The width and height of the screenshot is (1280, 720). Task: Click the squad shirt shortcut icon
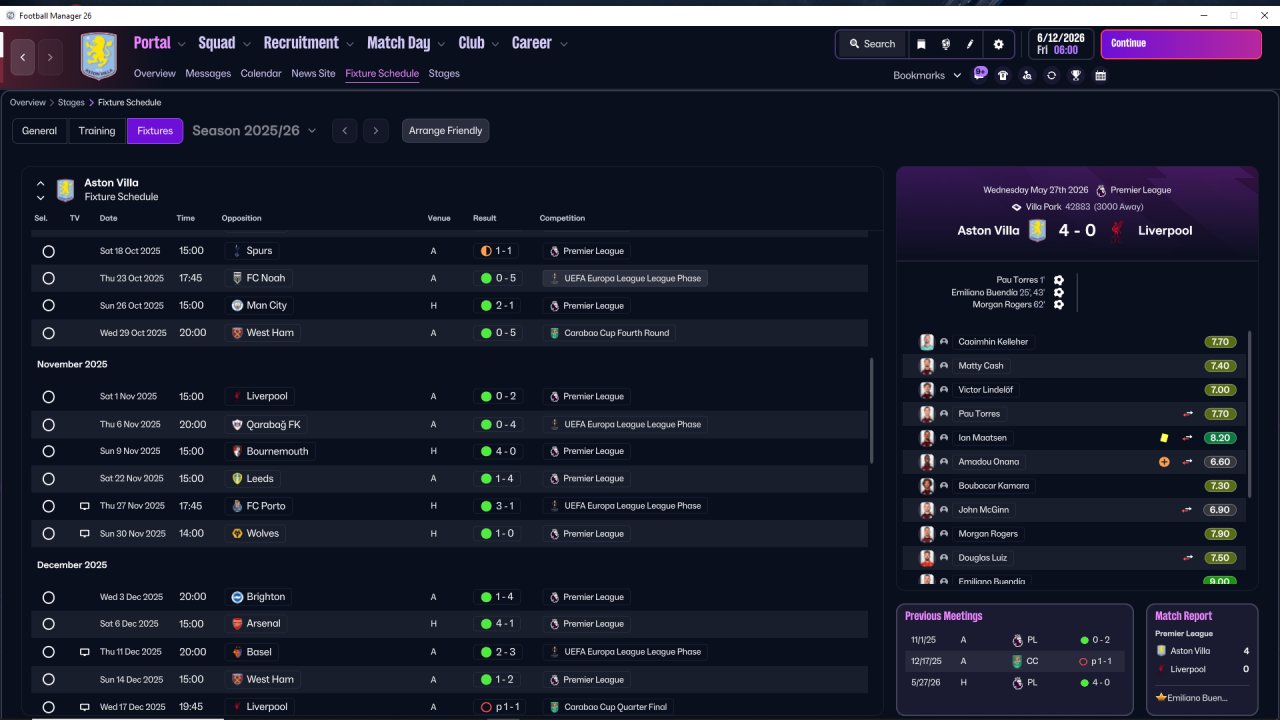[x=1003, y=75]
